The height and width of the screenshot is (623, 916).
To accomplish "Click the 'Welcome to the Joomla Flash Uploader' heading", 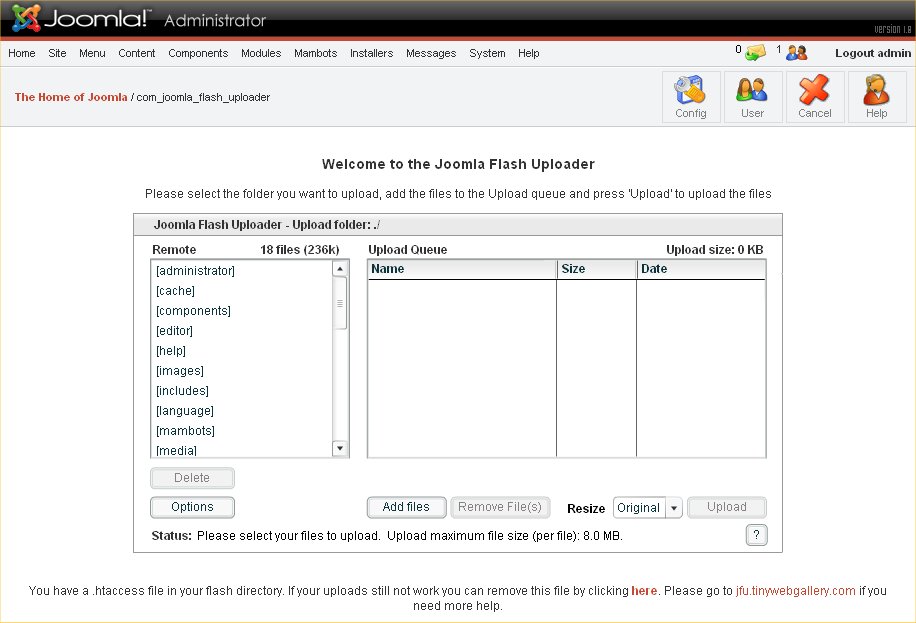I will pyautogui.click(x=458, y=164).
